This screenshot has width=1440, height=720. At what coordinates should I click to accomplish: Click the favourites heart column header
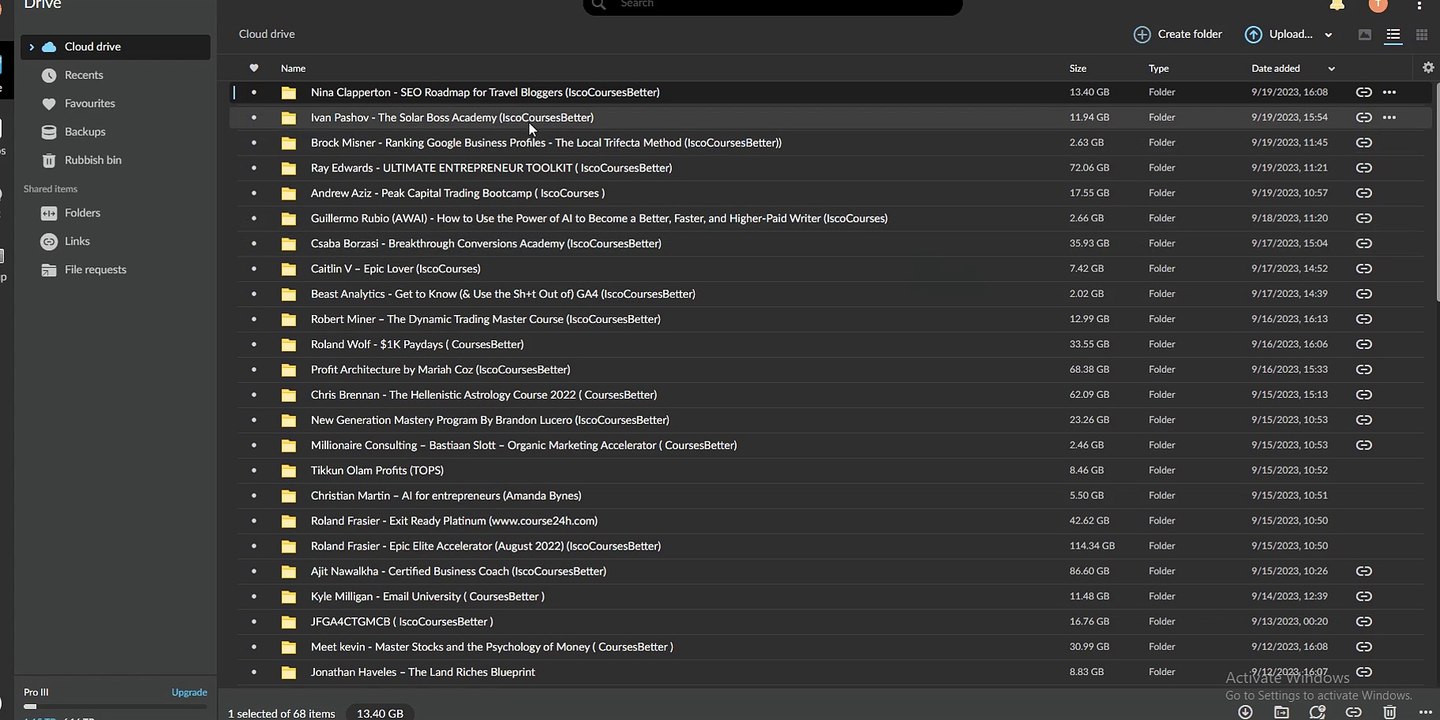(x=254, y=68)
